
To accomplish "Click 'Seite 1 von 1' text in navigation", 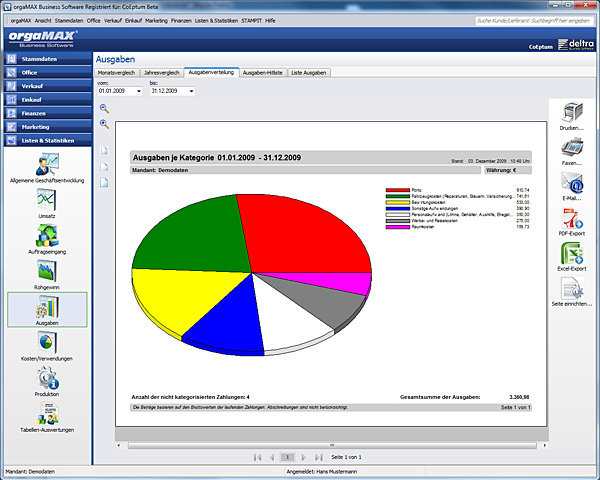I will (346, 457).
